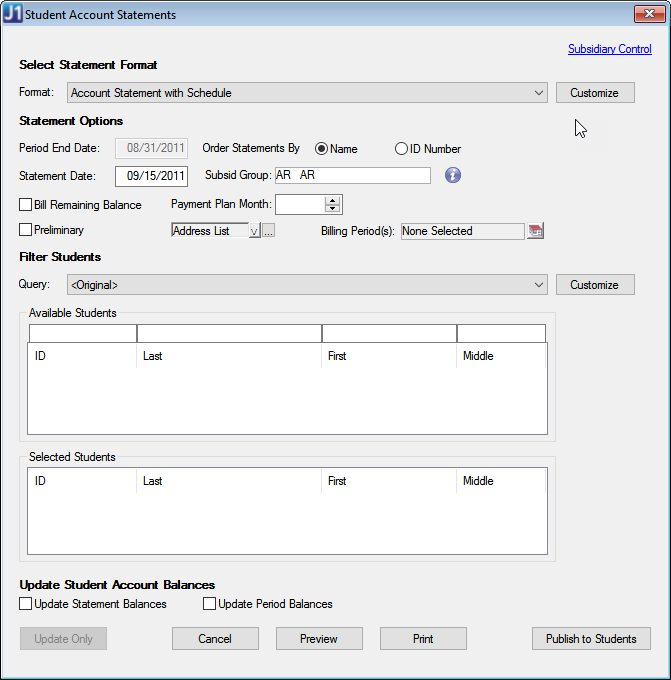Open the statement Format dropdown
The image size is (671, 680).
coord(539,93)
